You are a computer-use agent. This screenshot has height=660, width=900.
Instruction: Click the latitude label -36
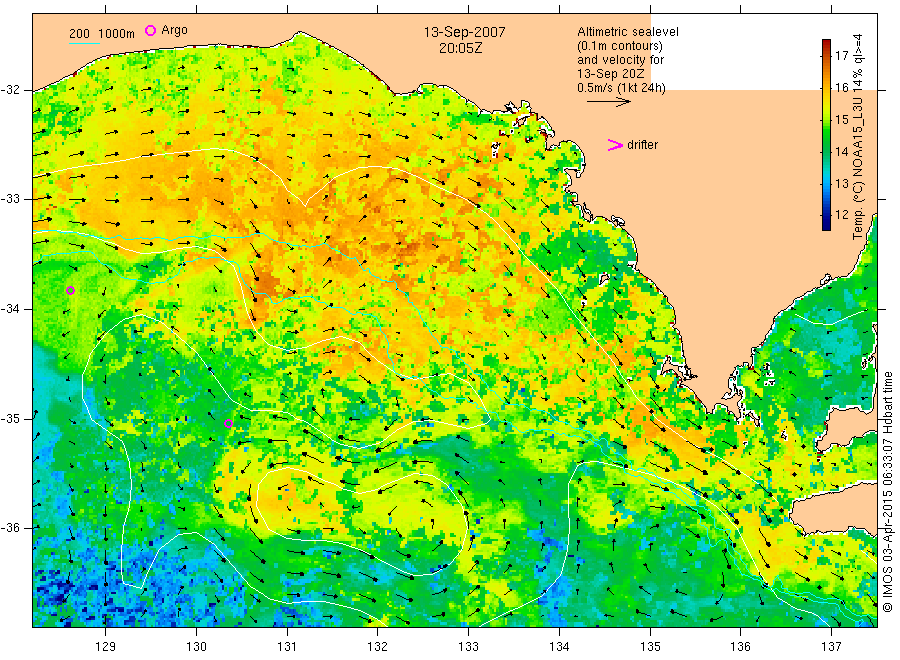(10, 527)
